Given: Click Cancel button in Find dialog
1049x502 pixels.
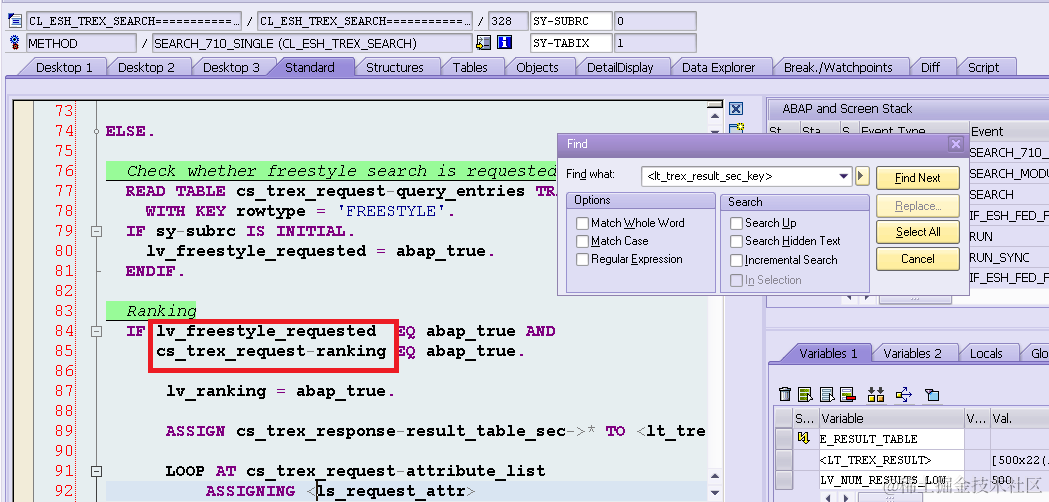Looking at the screenshot, I should 917,259.
